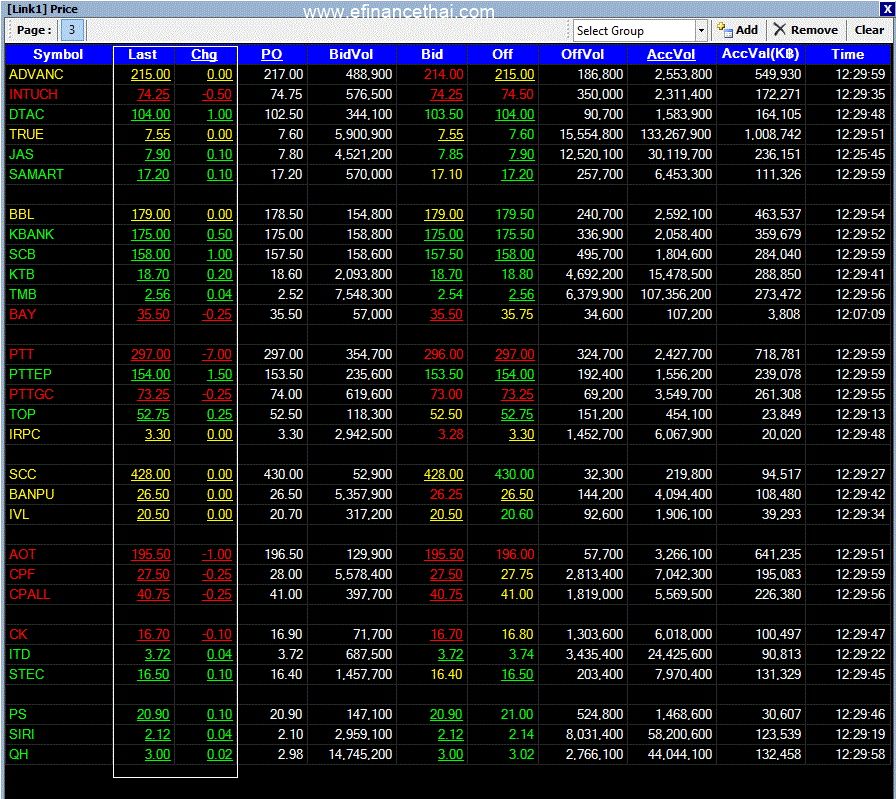Click QH BidVol 14,745,200
Screen dimensions: 896x799
[x=361, y=754]
